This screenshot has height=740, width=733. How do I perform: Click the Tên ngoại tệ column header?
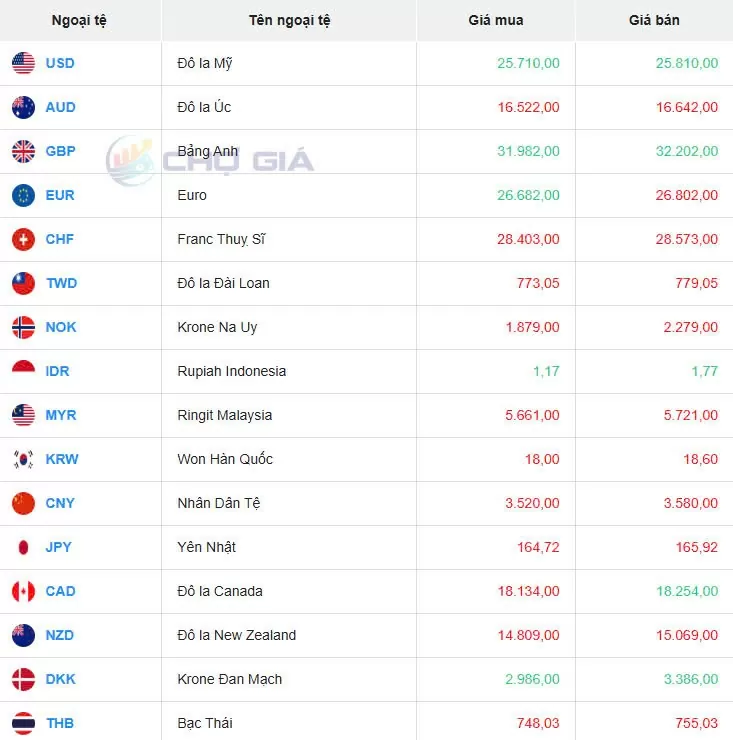coord(289,20)
